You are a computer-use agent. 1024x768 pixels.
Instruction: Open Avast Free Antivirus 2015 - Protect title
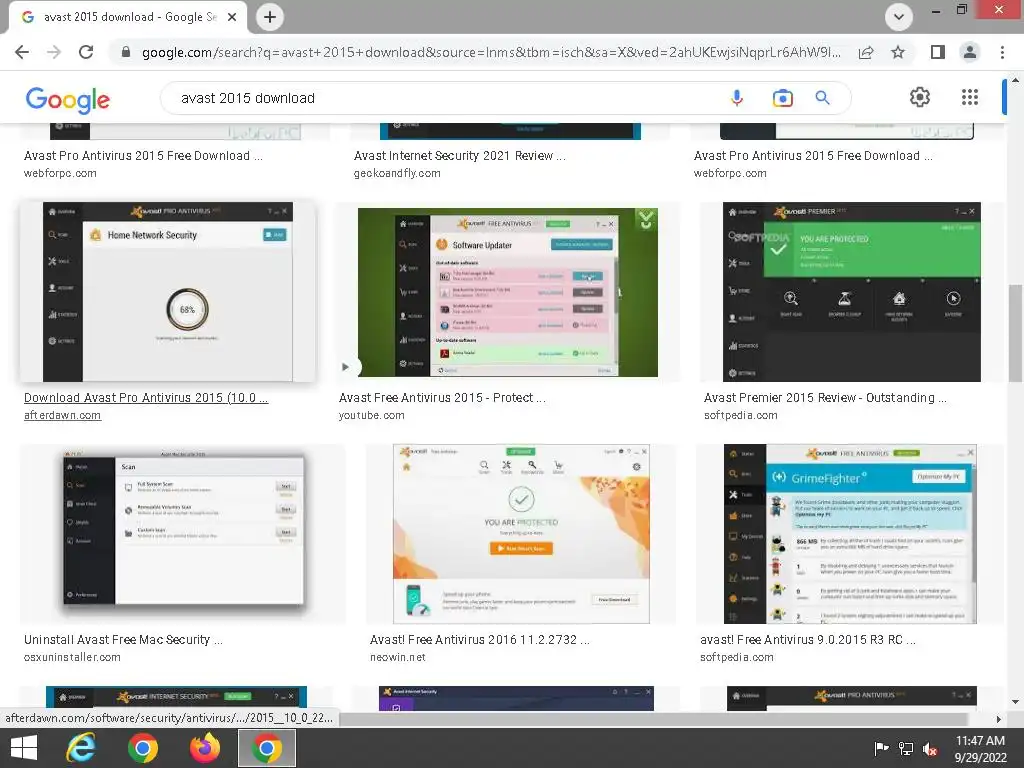pyautogui.click(x=442, y=398)
